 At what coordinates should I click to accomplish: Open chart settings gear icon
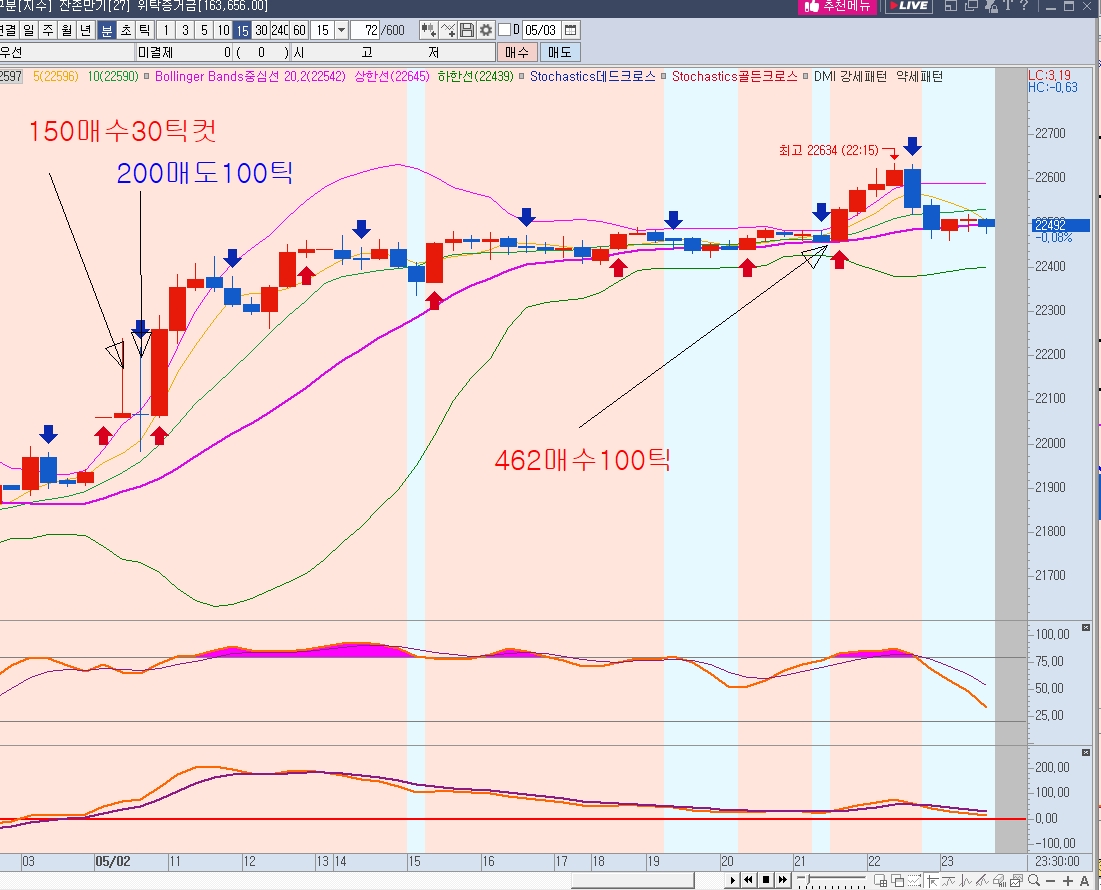(x=486, y=30)
